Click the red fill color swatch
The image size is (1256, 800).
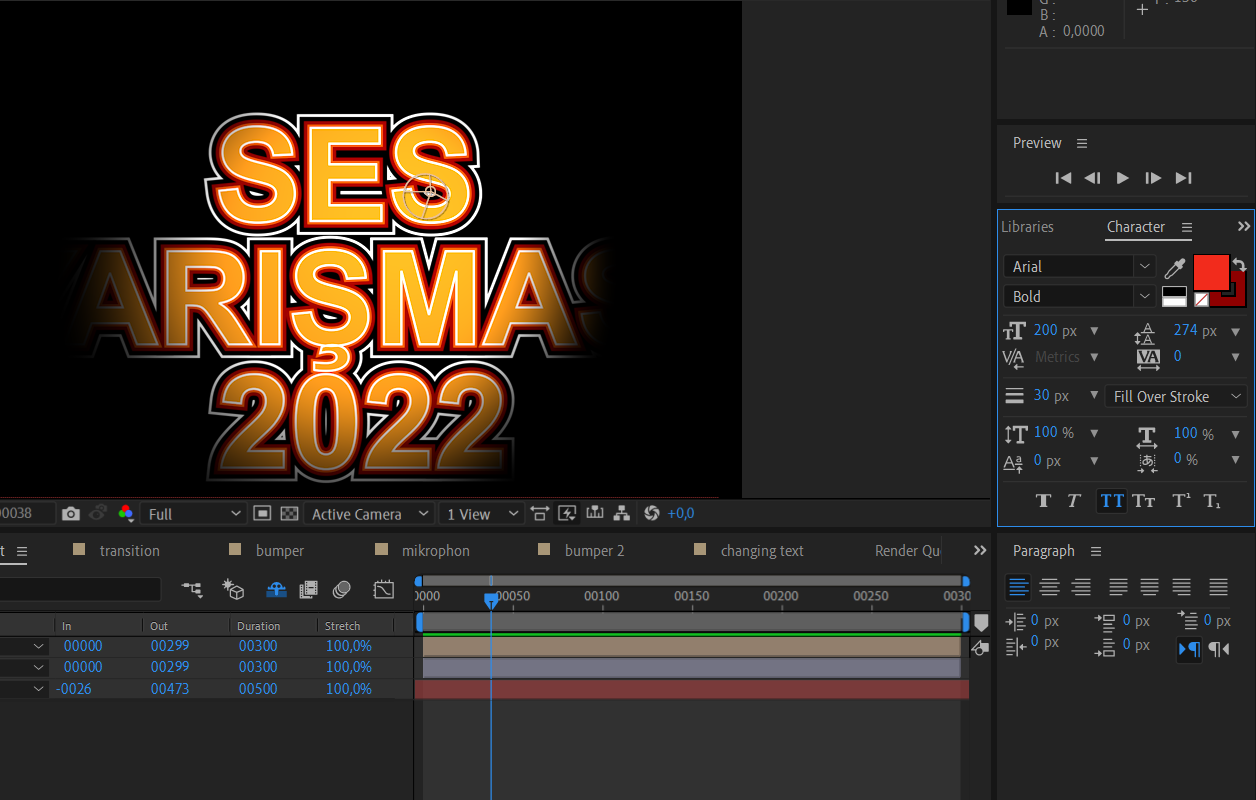pos(1210,271)
